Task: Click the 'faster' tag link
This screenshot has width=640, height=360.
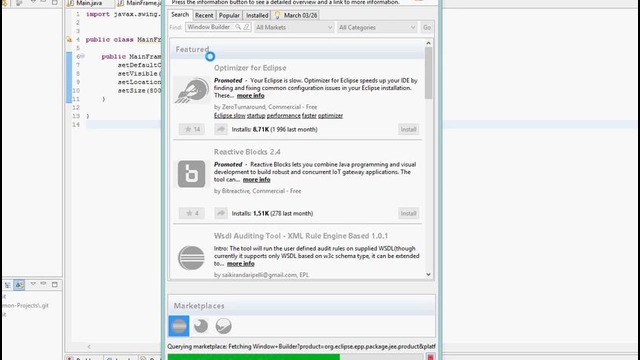Action: click(309, 116)
